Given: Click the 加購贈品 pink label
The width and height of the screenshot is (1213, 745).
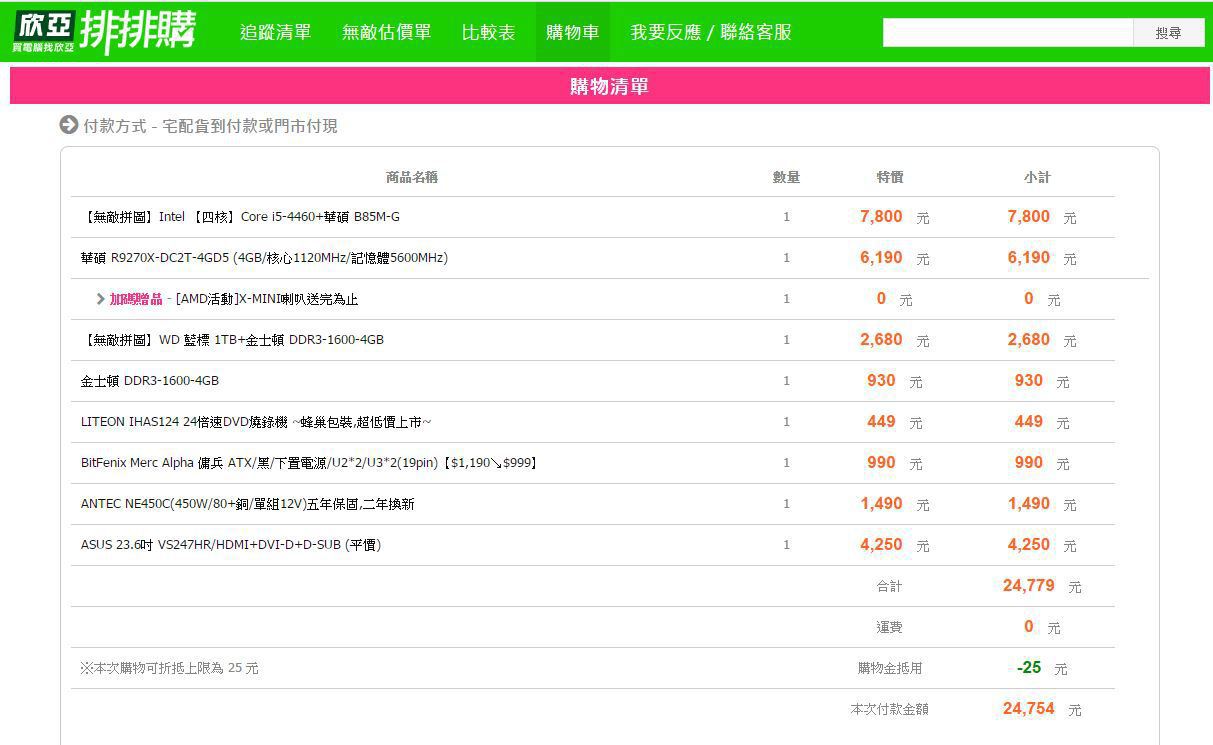Looking at the screenshot, I should 136,299.
